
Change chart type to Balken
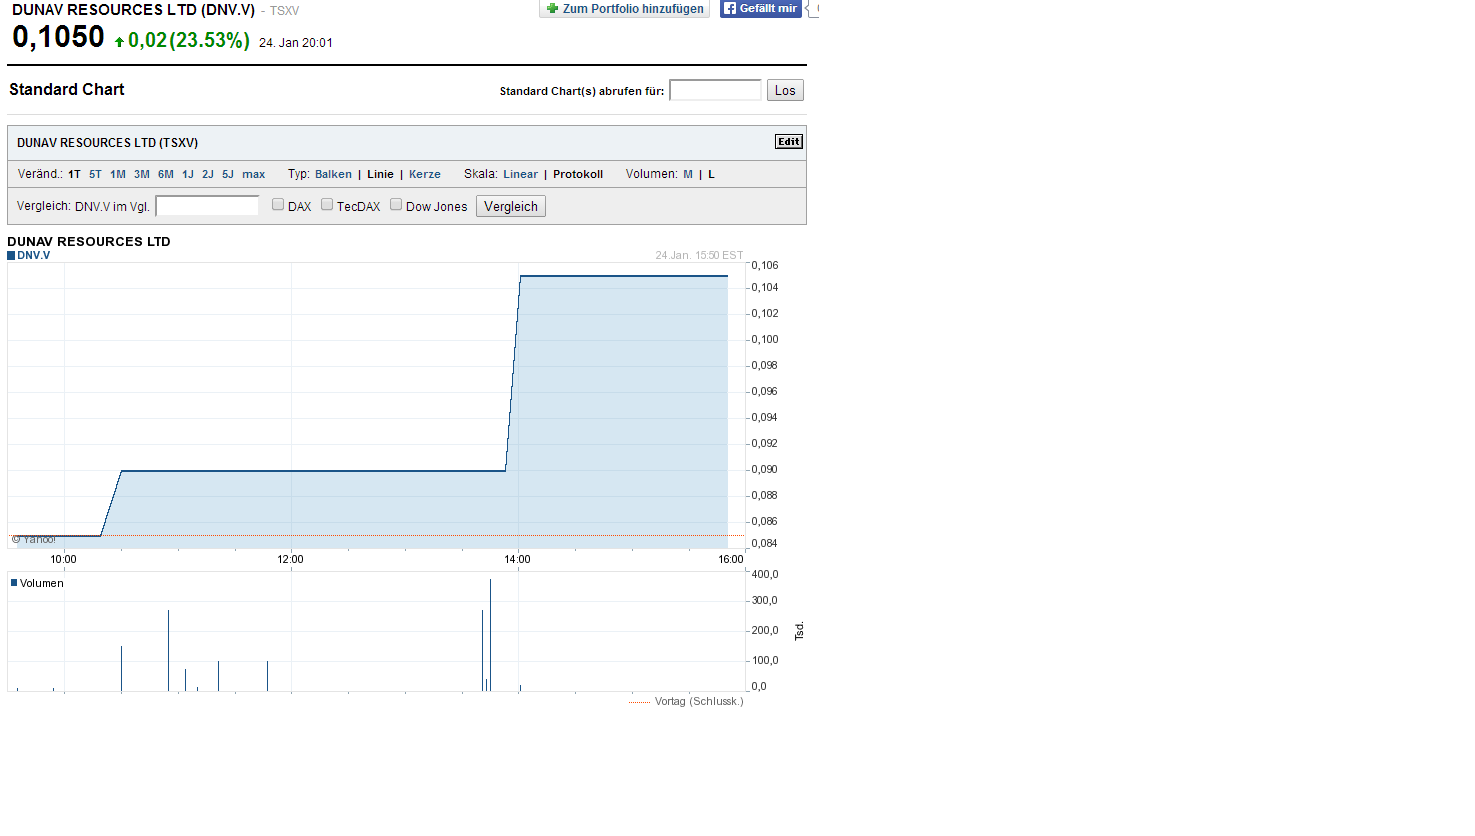click(x=333, y=174)
